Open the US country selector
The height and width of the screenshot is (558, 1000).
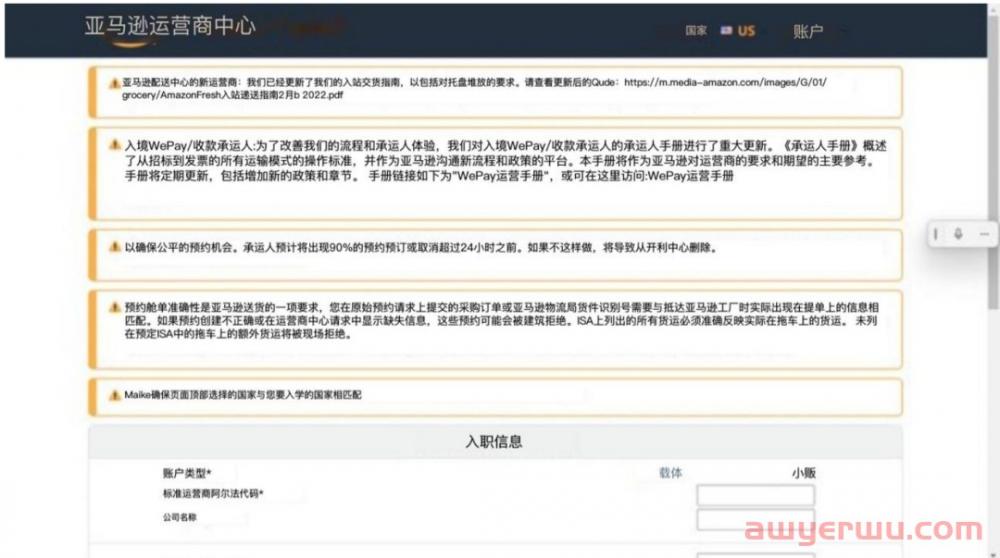[739, 31]
